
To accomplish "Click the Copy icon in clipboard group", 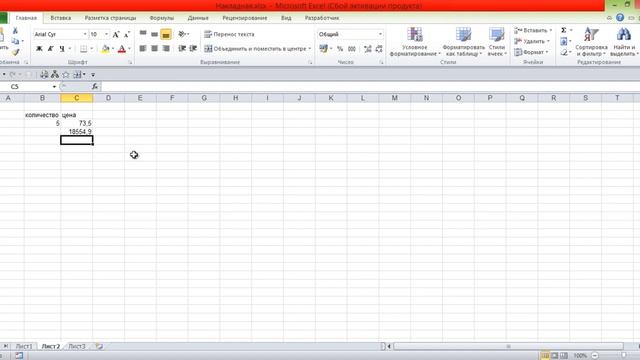I will (x=15, y=41).
